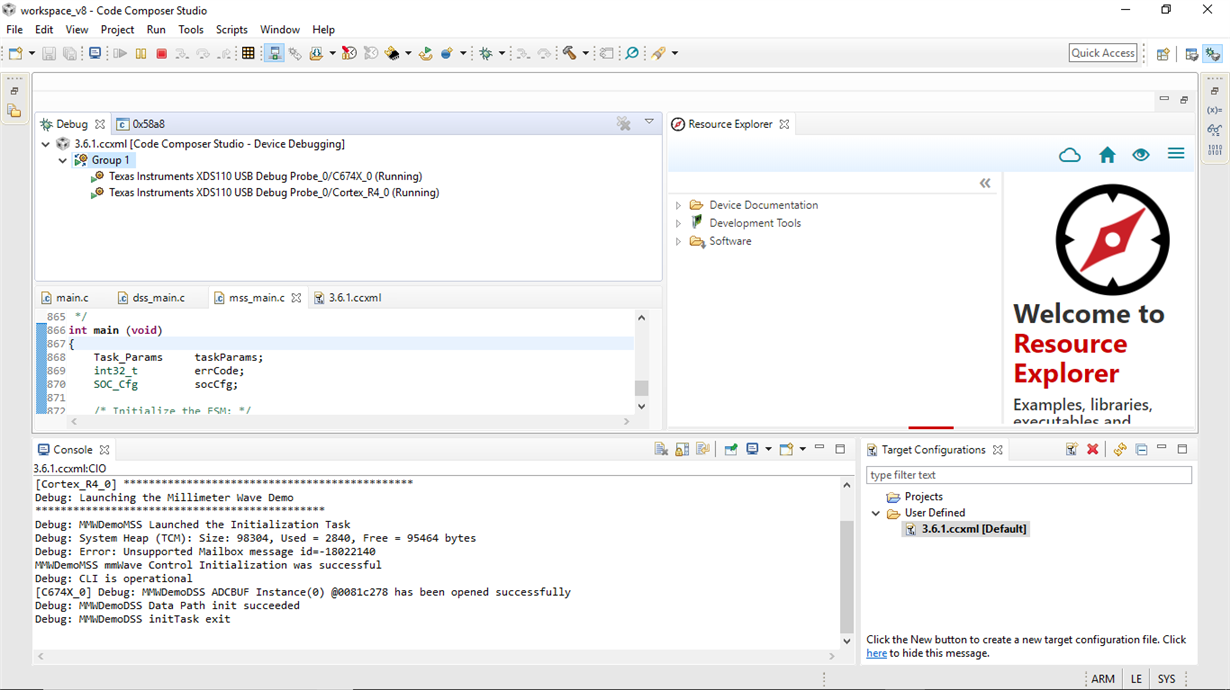Select the 0x58a8 tab
1230x690 pixels.
click(x=141, y=124)
